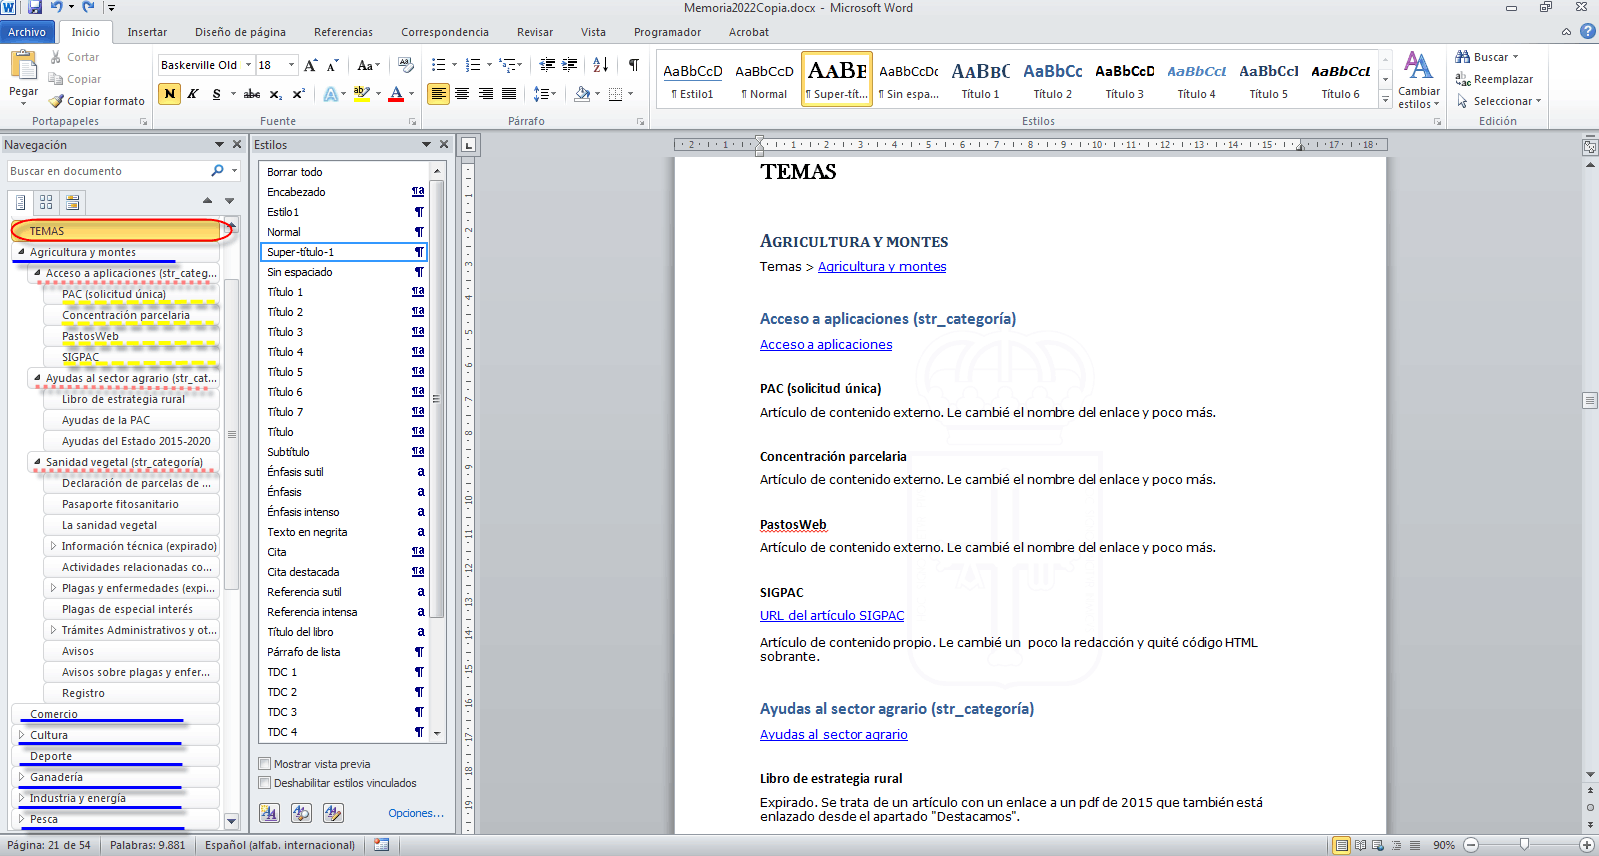
Task: Click the Opciones link in Estilos pane
Action: pos(416,813)
